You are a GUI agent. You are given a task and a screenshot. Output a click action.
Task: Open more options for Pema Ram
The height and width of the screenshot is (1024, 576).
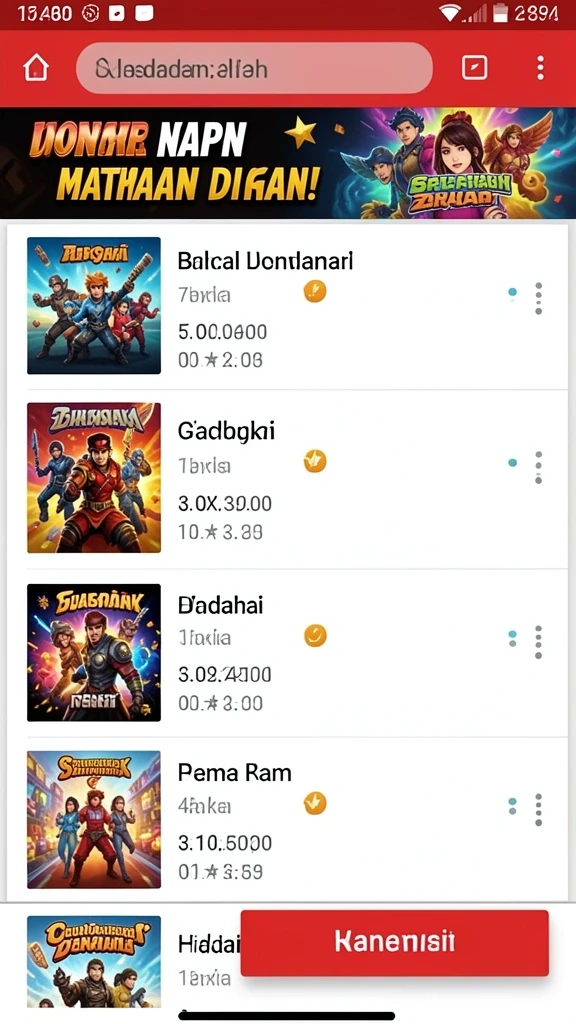click(538, 810)
